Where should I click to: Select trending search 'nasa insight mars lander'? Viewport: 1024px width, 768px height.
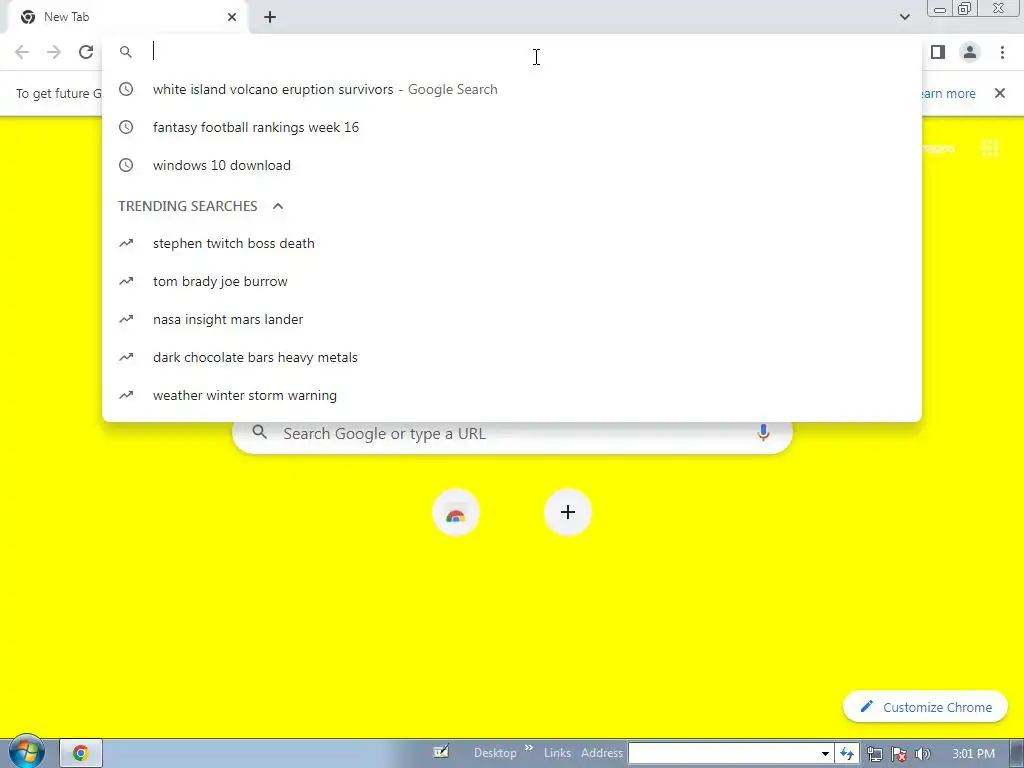[x=512, y=319]
